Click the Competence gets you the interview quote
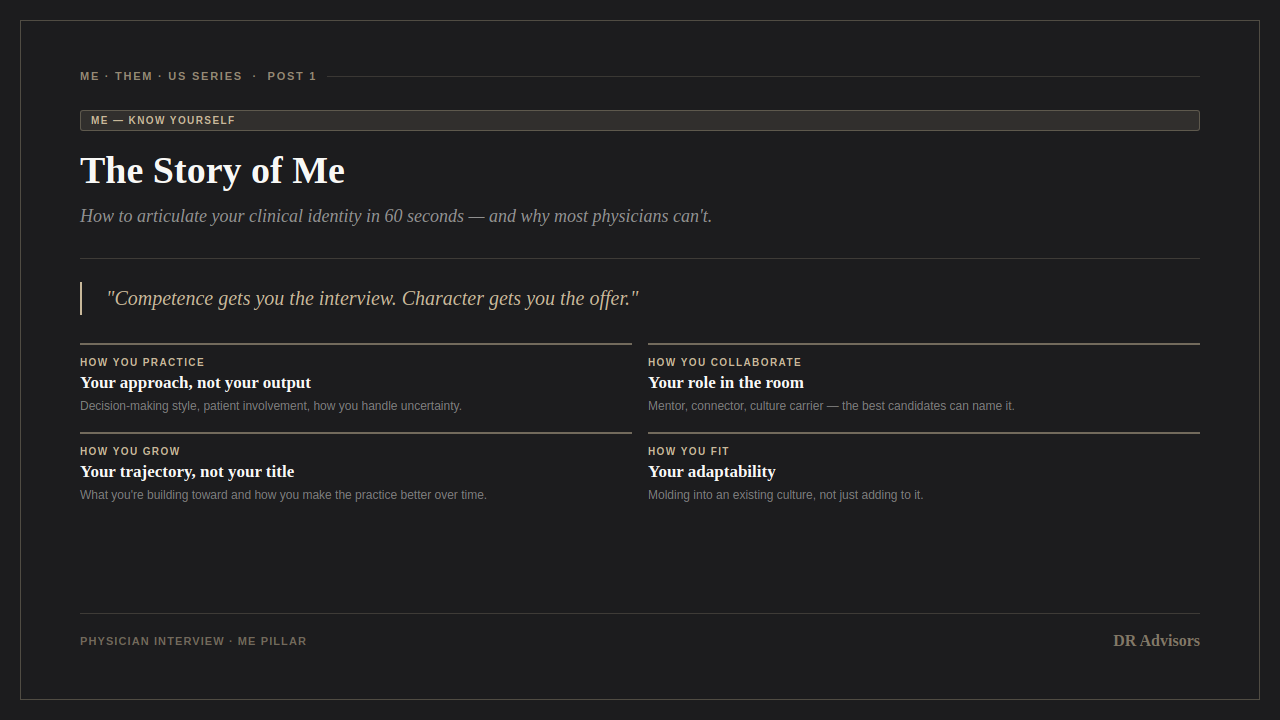The width and height of the screenshot is (1280, 720). [x=372, y=298]
